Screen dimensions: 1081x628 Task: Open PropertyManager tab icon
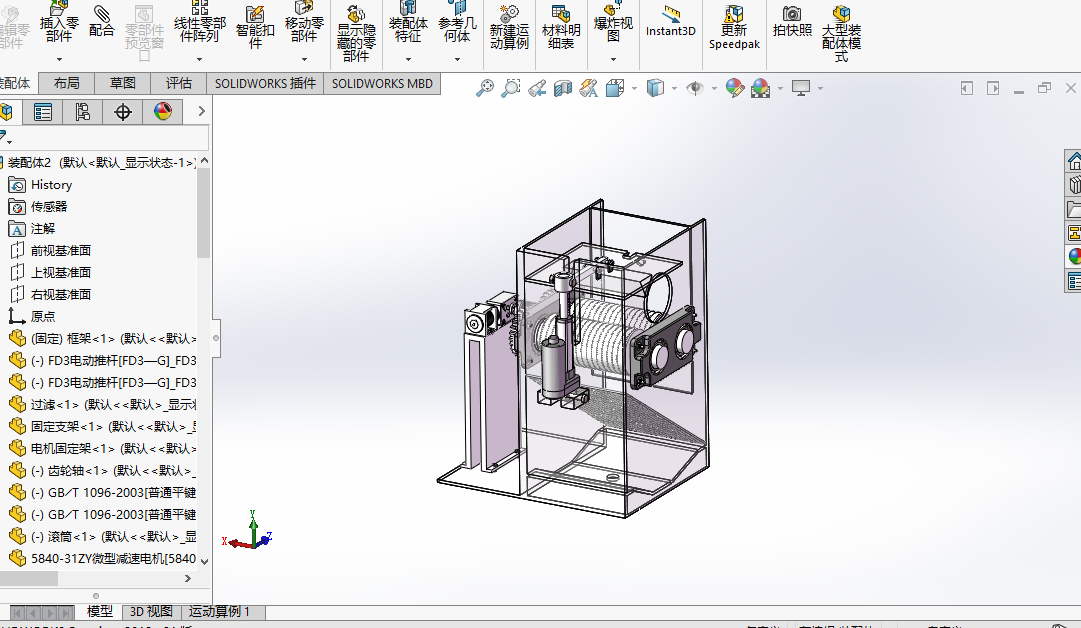[x=43, y=112]
